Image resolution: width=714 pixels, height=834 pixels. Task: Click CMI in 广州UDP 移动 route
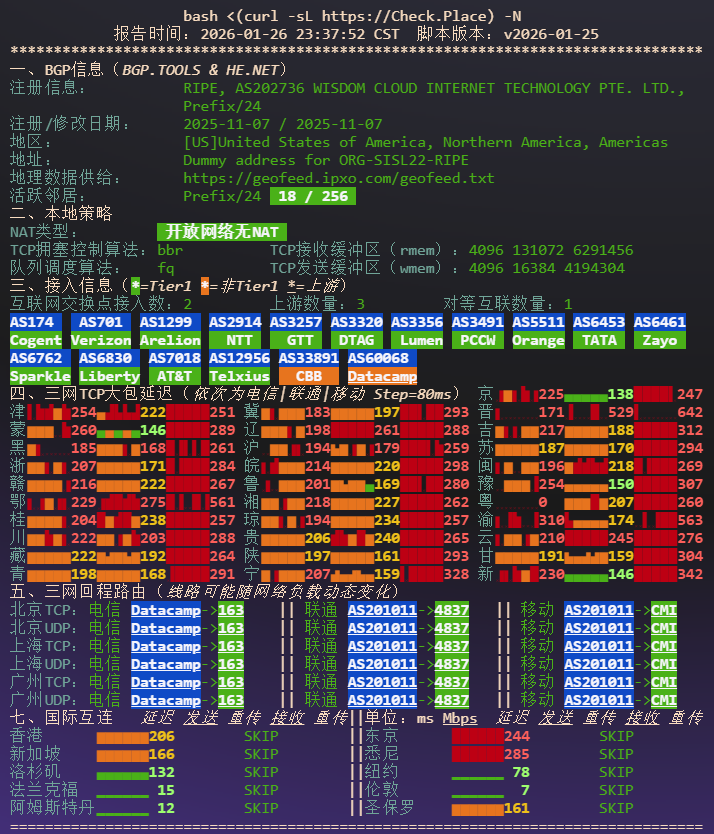point(664,700)
